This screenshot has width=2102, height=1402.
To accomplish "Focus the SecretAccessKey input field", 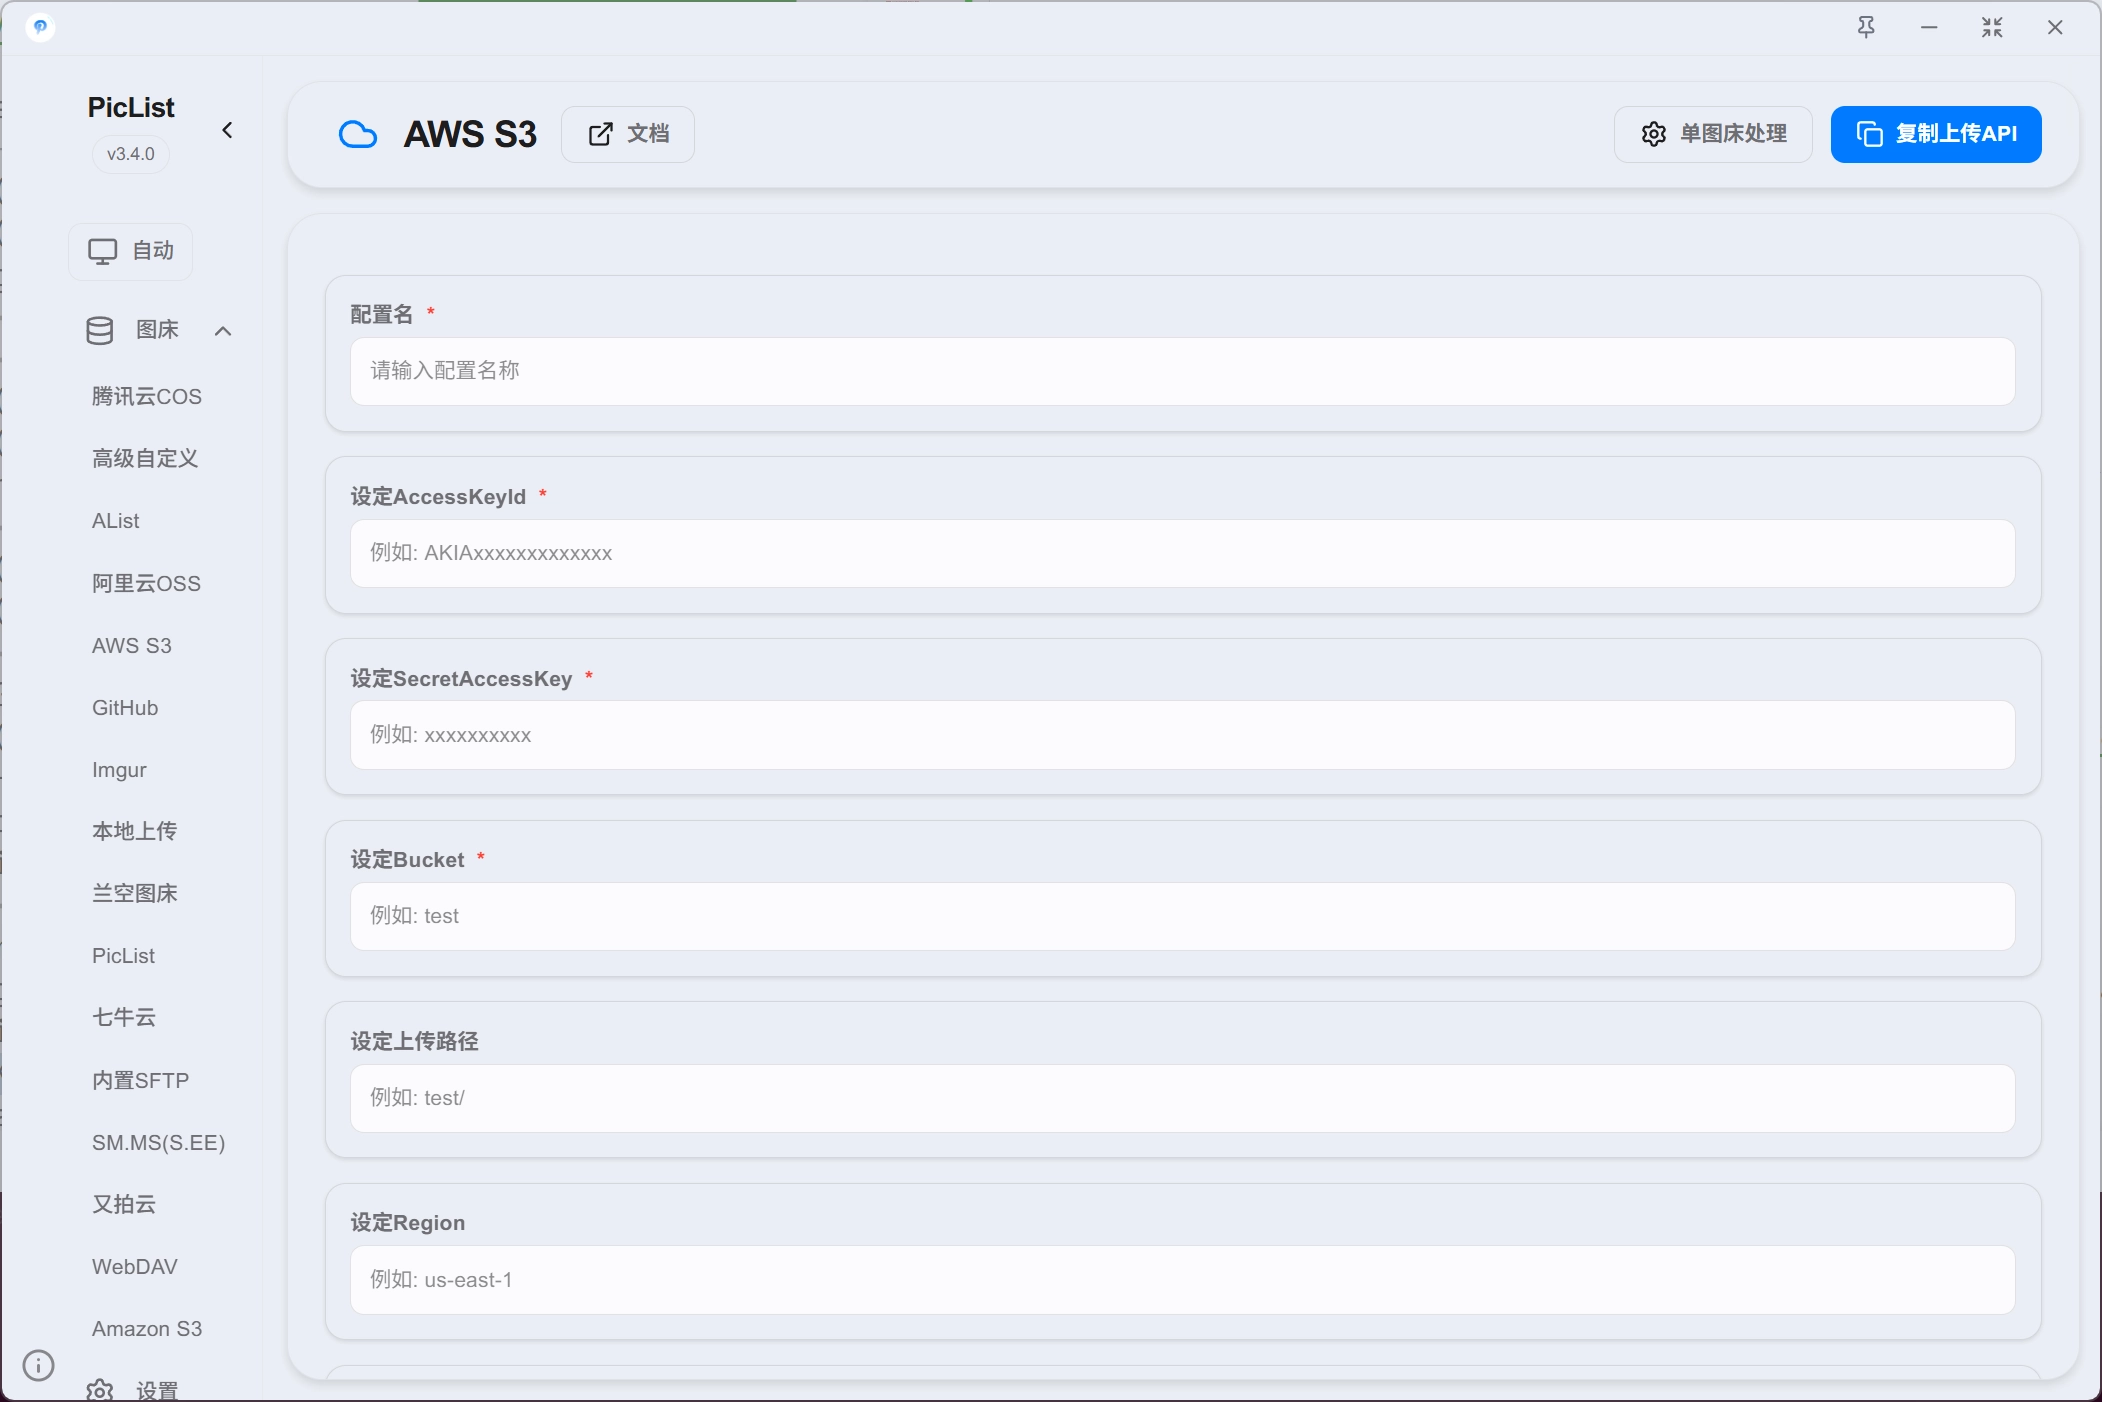I will [x=1182, y=735].
